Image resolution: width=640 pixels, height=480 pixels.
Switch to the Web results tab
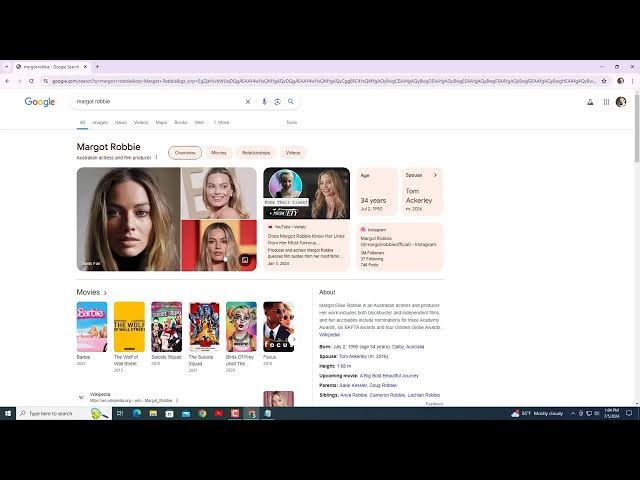click(199, 122)
